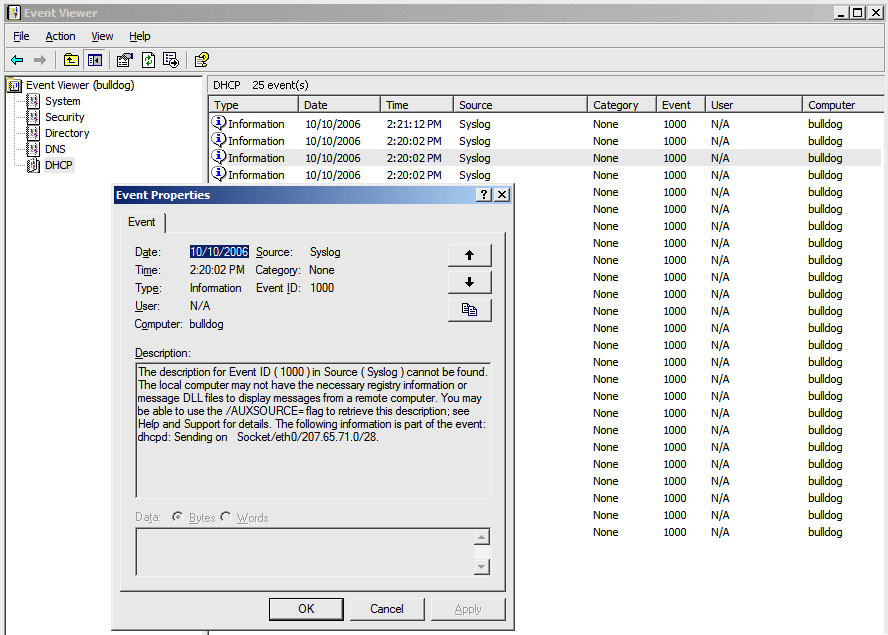This screenshot has height=635, width=888.
Task: Select the Event Viewer (bulldog) root node
Action: pos(79,85)
